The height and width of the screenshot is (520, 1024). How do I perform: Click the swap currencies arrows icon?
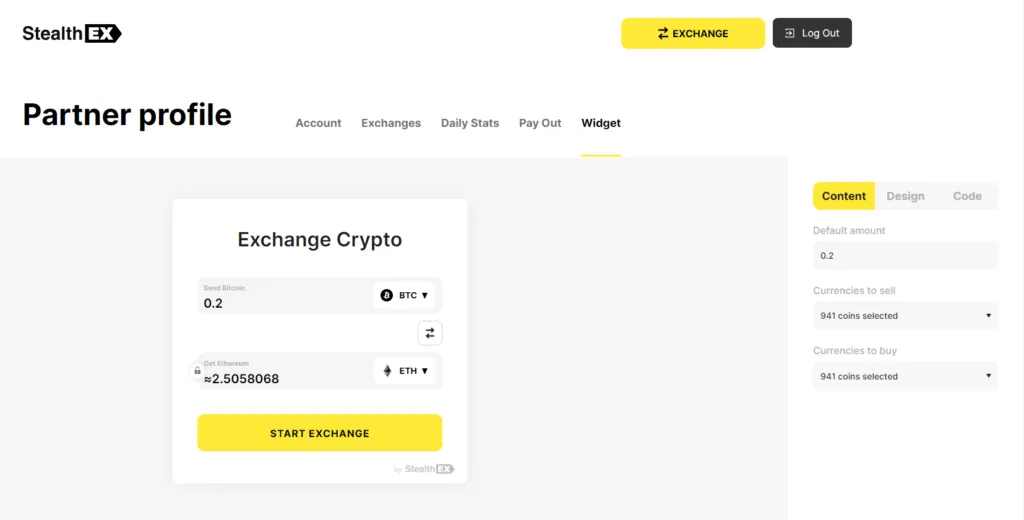pyautogui.click(x=430, y=333)
